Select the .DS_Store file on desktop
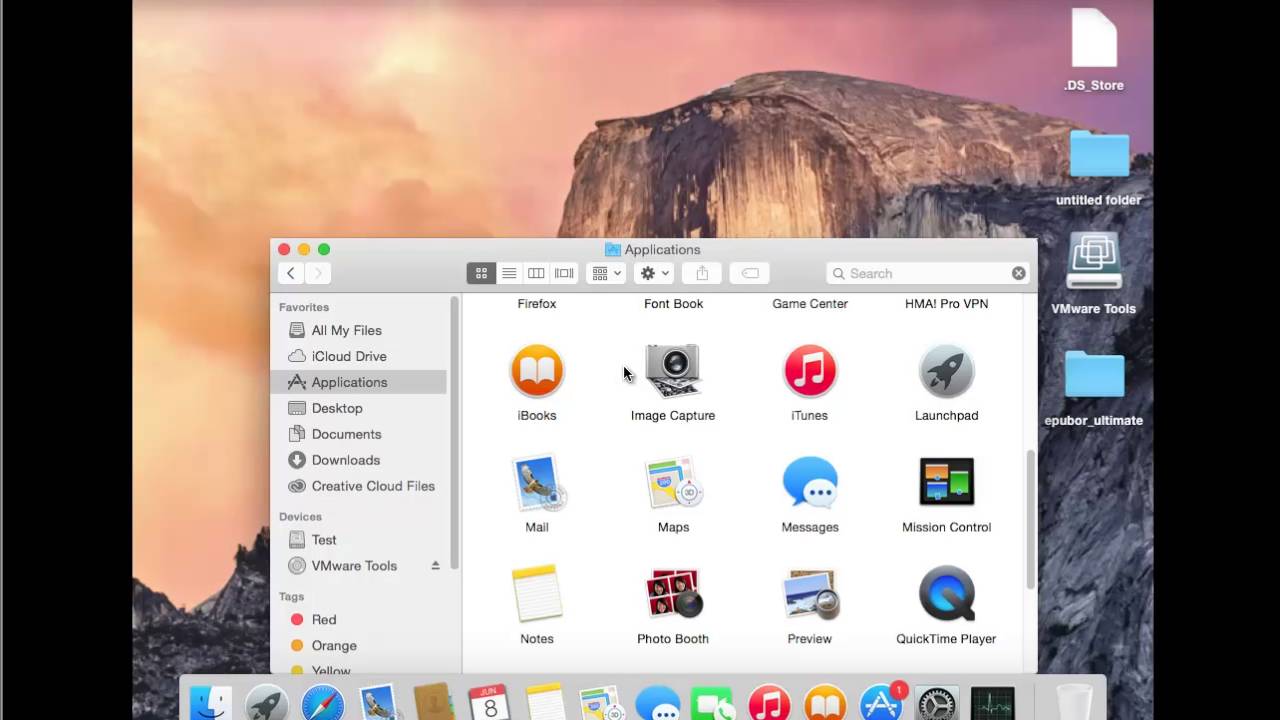The width and height of the screenshot is (1280, 720). point(1094,50)
